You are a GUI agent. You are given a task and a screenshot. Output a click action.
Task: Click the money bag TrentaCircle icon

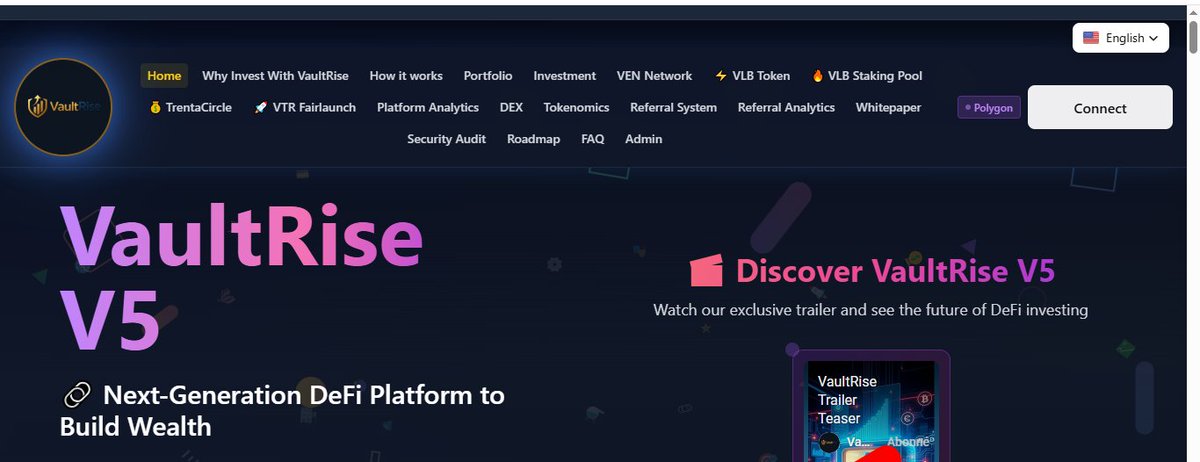[155, 107]
